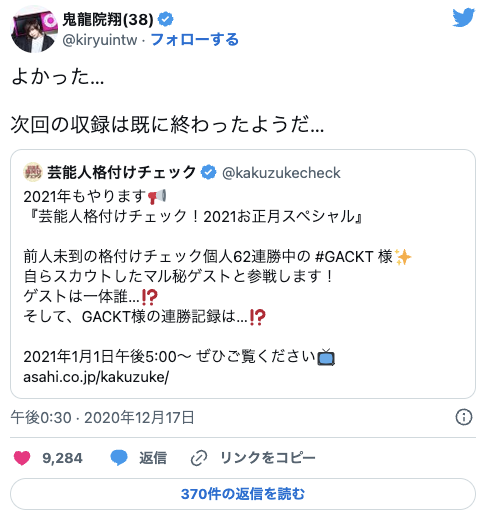
Task: Click the chain link copy icon
Action: 199,458
